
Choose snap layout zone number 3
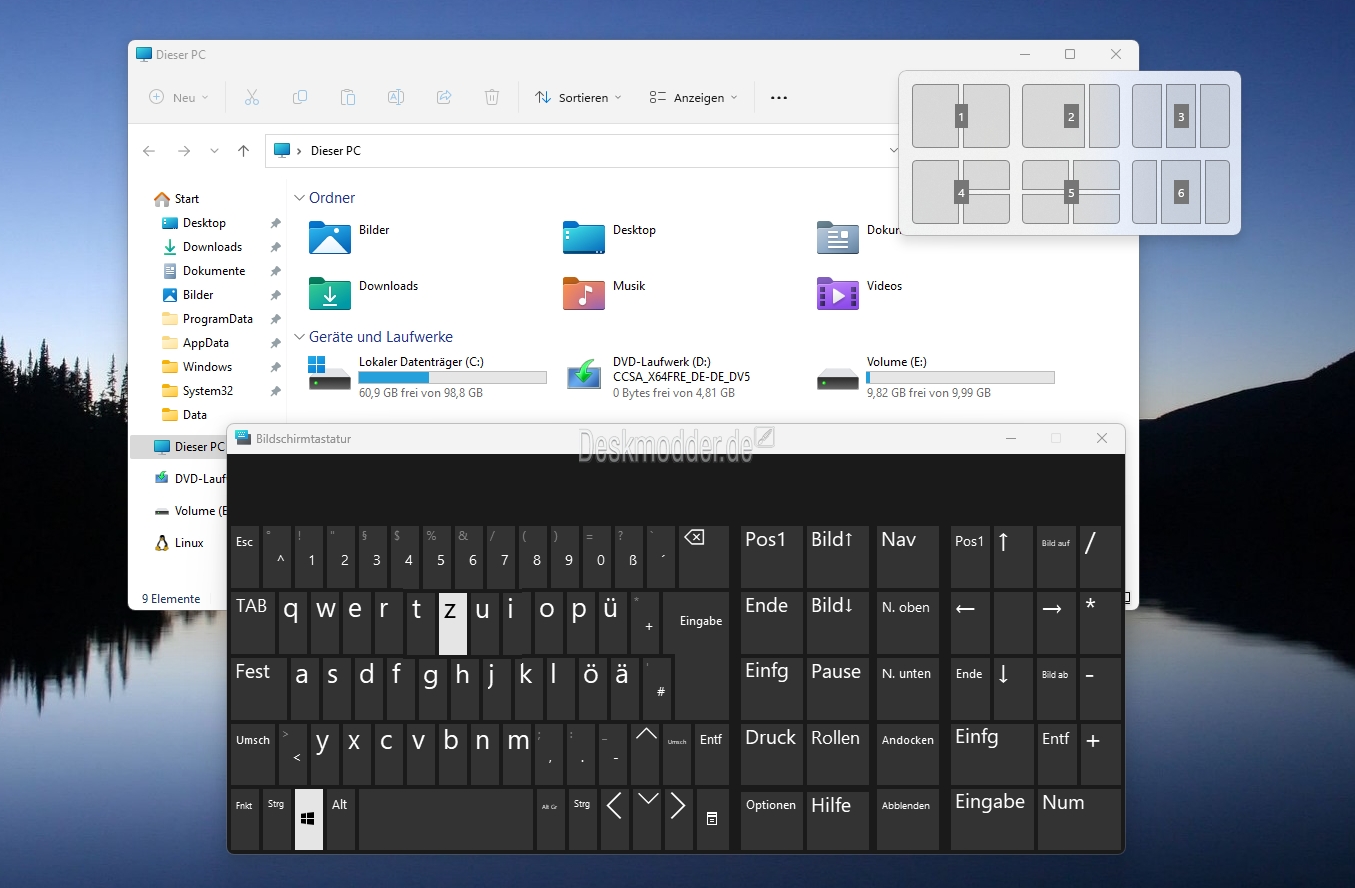(x=1181, y=116)
